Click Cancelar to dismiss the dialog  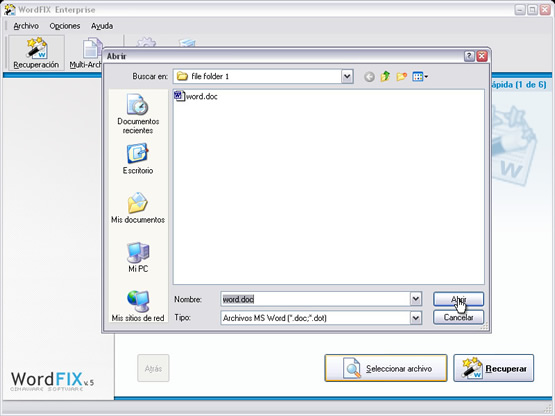(x=458, y=318)
